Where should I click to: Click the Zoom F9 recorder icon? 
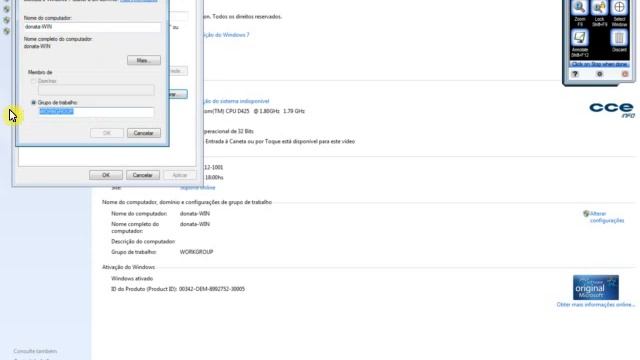pyautogui.click(x=580, y=7)
